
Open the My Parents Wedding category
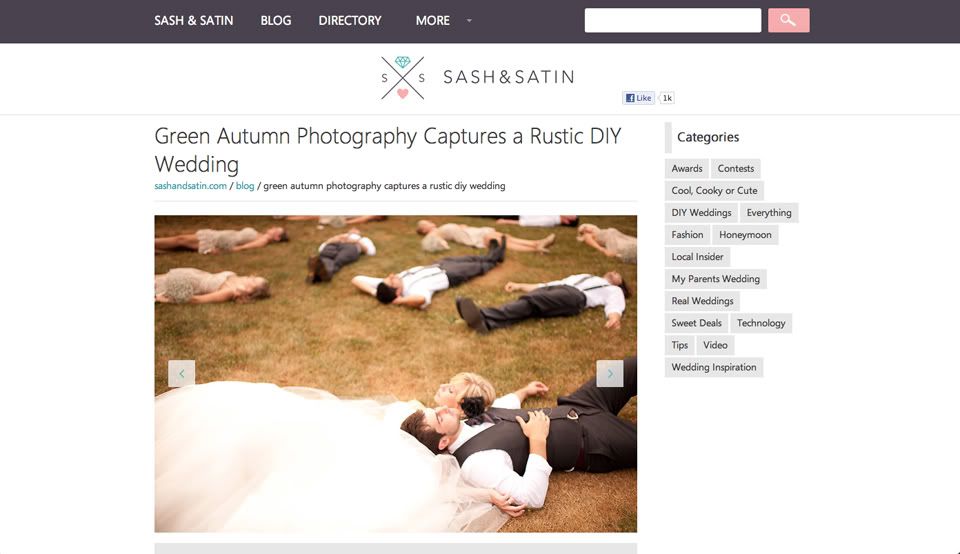pos(715,279)
